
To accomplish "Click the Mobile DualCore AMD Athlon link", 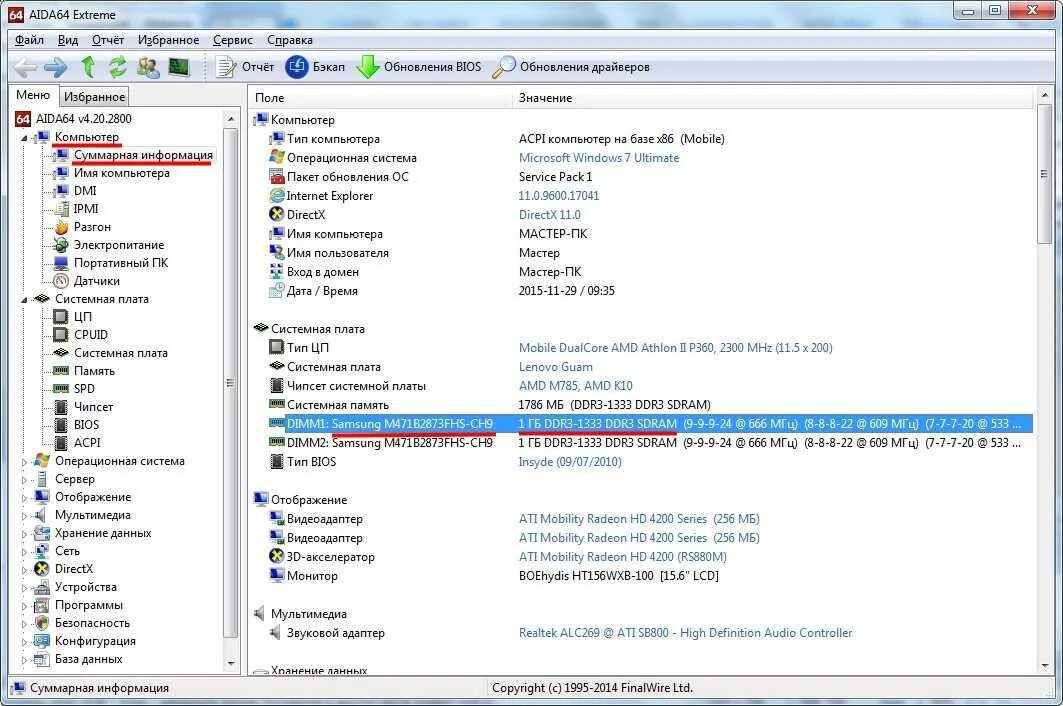I will (x=675, y=348).
